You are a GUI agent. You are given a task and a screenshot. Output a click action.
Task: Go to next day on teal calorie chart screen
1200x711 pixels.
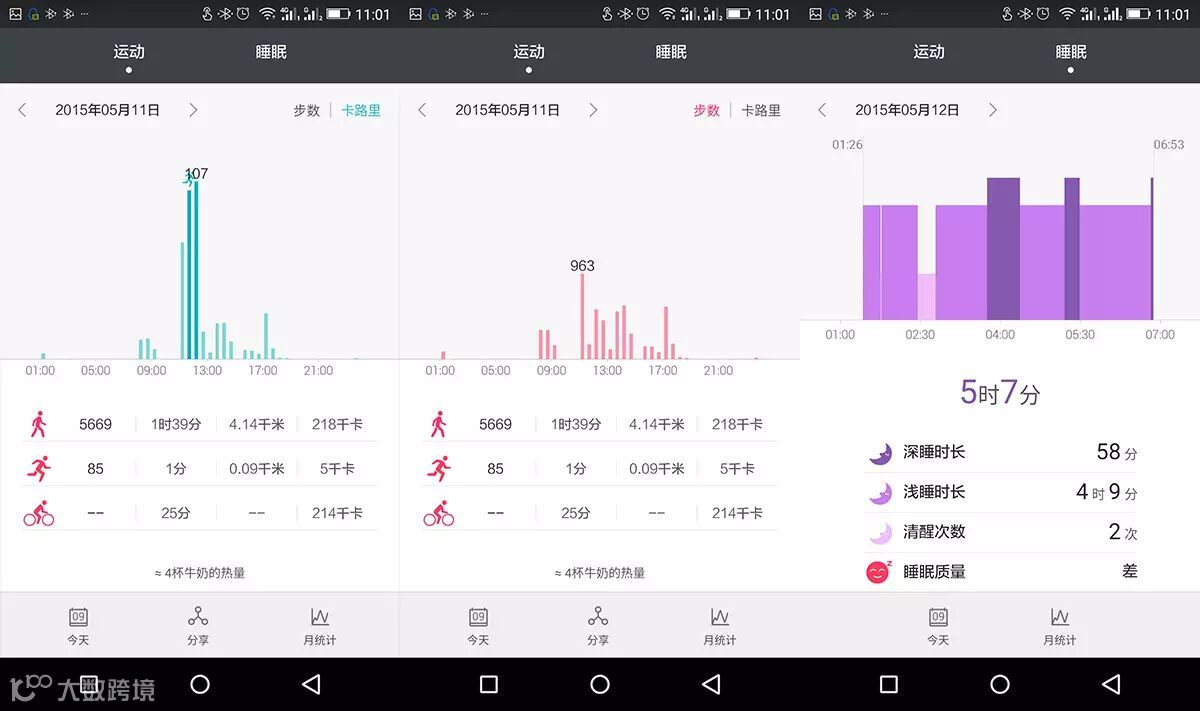(193, 110)
